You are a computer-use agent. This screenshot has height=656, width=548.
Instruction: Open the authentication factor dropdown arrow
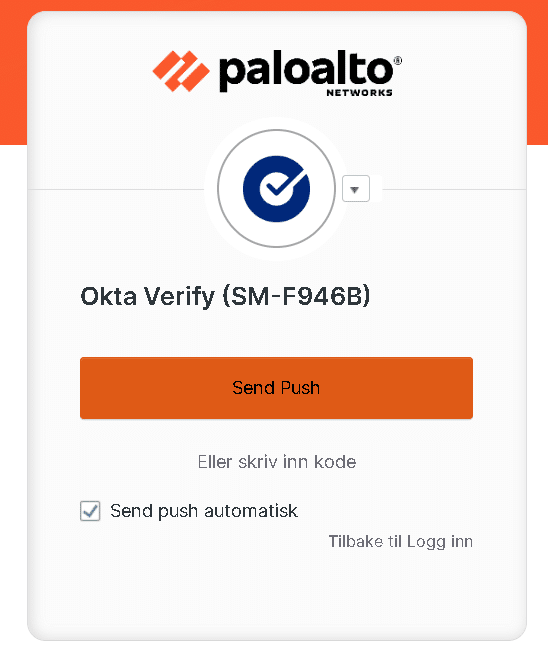coord(356,189)
